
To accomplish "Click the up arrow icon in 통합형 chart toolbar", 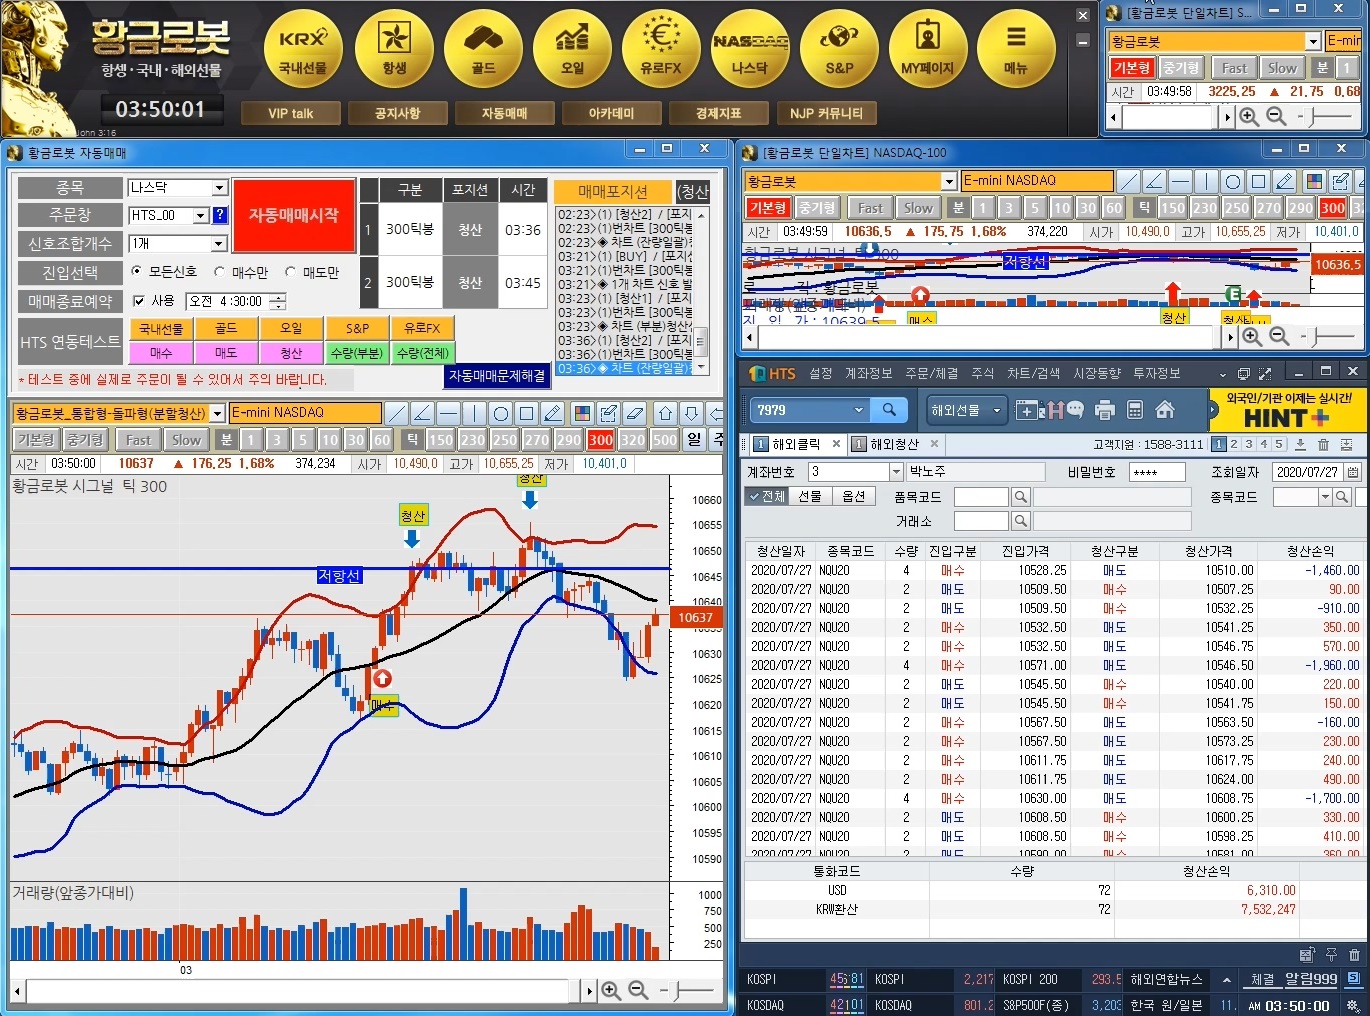I will 665,413.
